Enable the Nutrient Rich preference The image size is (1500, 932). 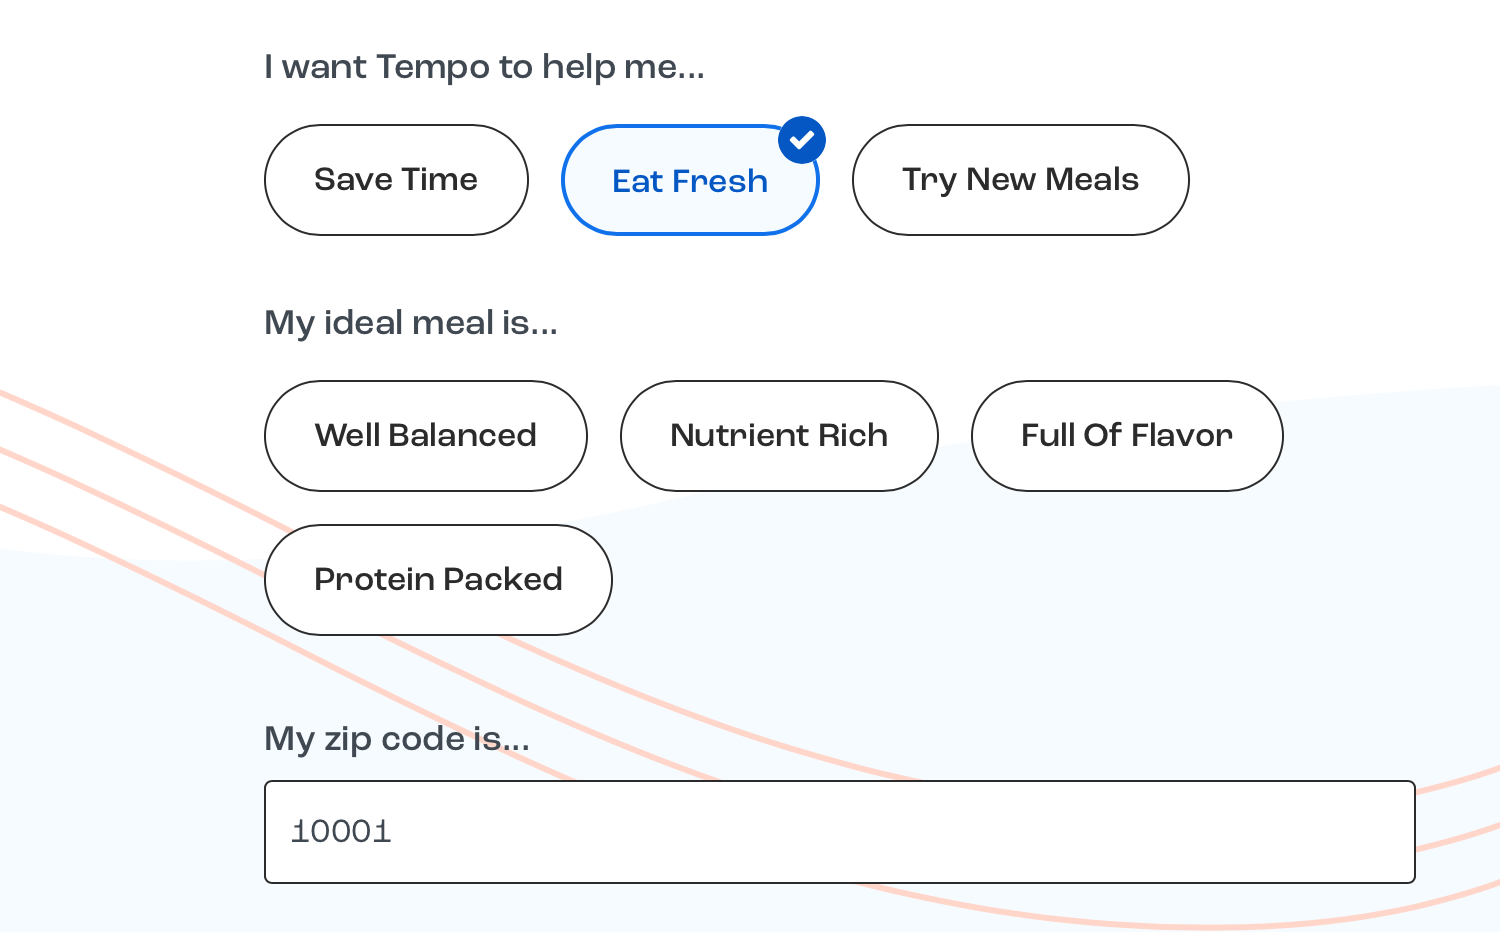click(x=779, y=436)
